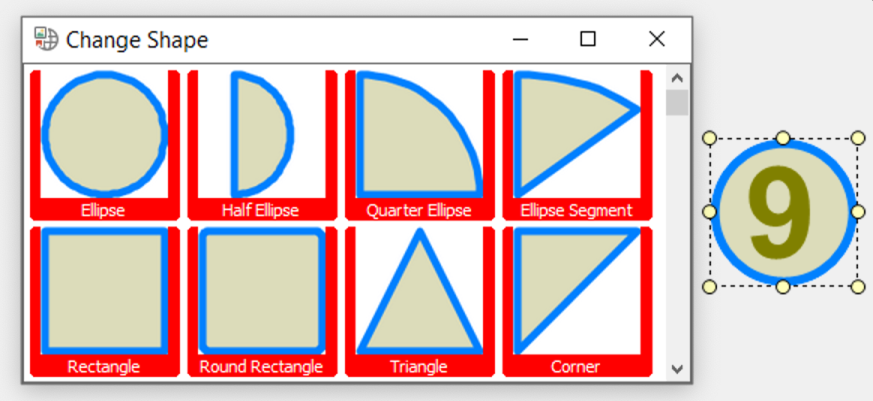The width and height of the screenshot is (873, 401).
Task: Click the right-middle selection handle
Action: (859, 212)
